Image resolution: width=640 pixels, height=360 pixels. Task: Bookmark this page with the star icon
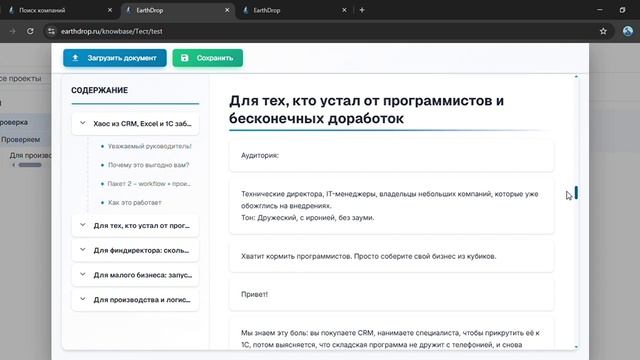(x=603, y=31)
